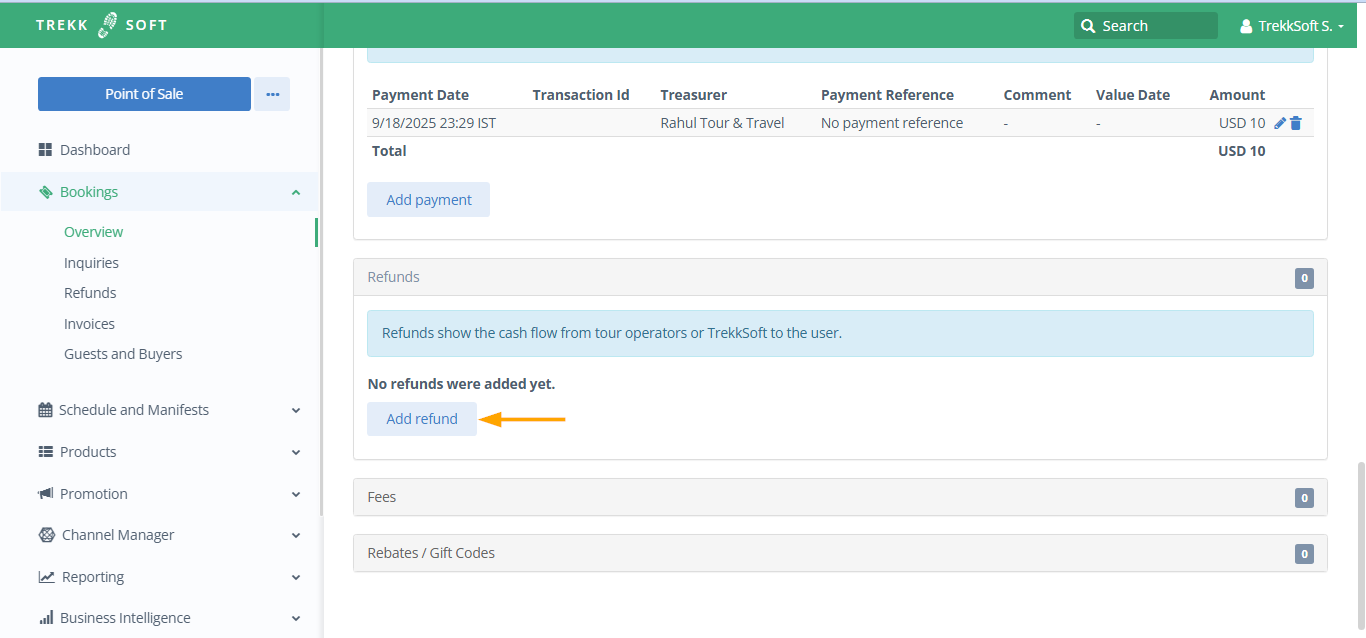The image size is (1366, 638).
Task: Click the Add payment button
Action: click(428, 200)
